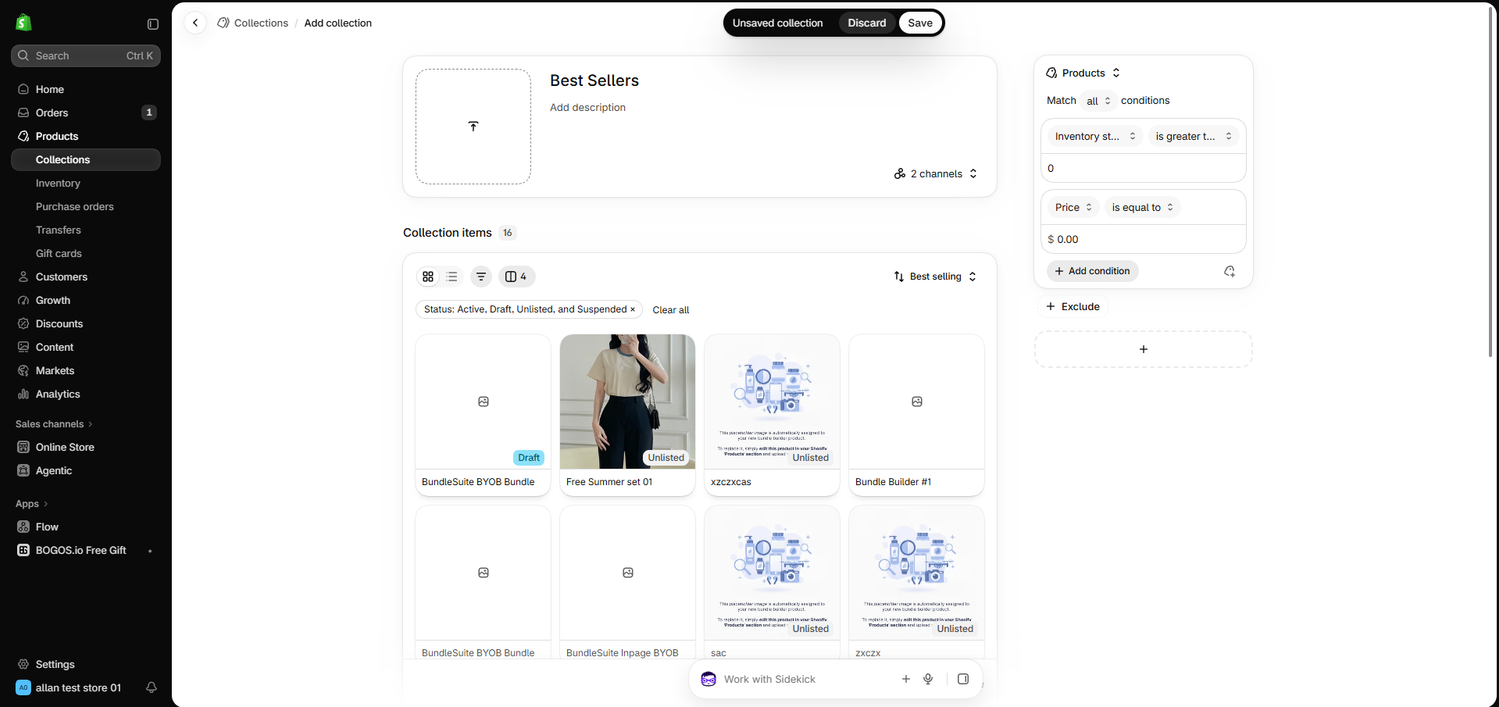Edit the price value field

tap(1143, 239)
